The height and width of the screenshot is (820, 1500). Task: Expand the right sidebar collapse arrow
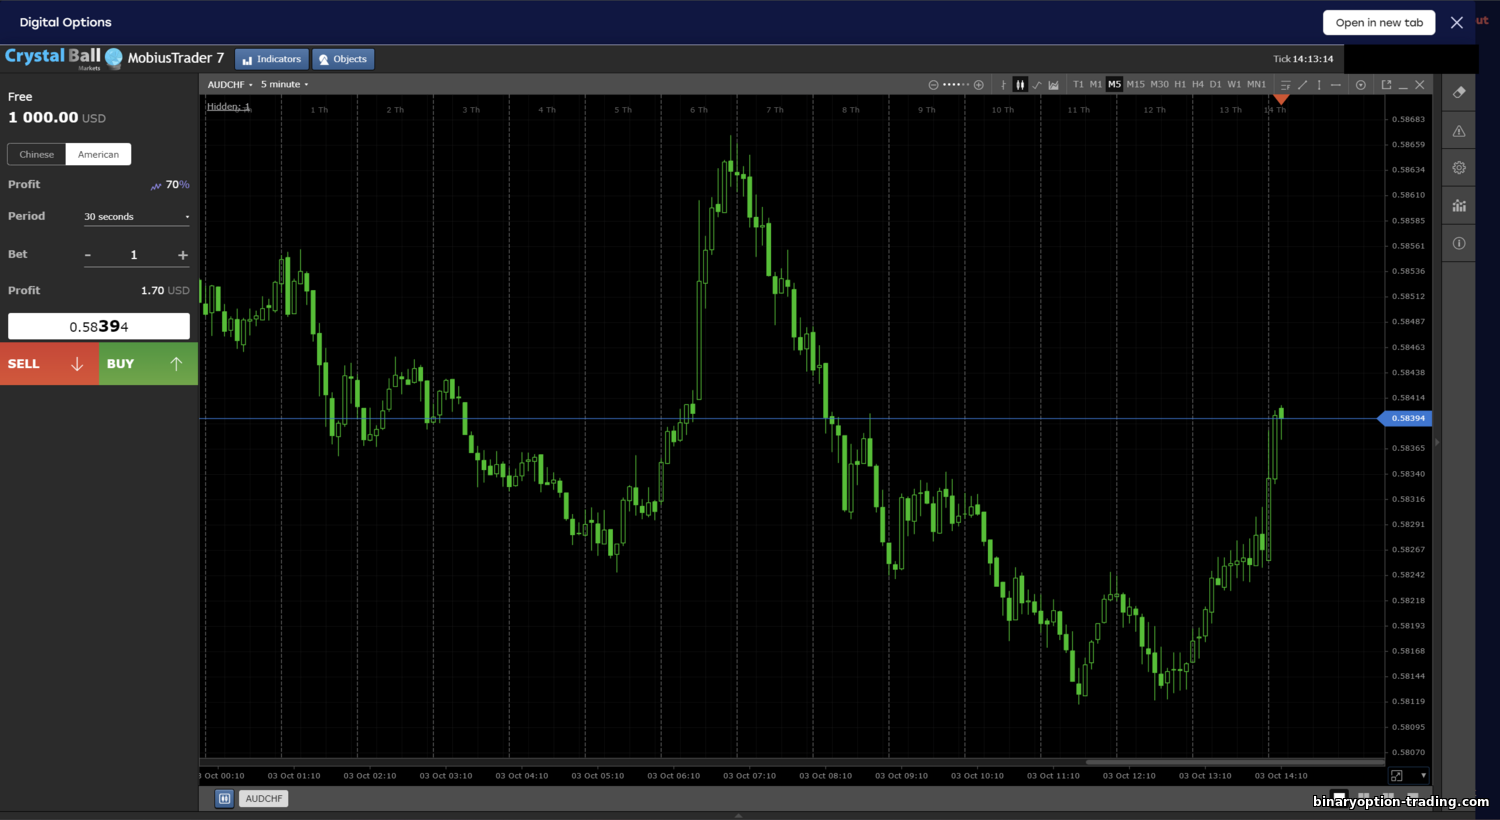(x=1437, y=442)
